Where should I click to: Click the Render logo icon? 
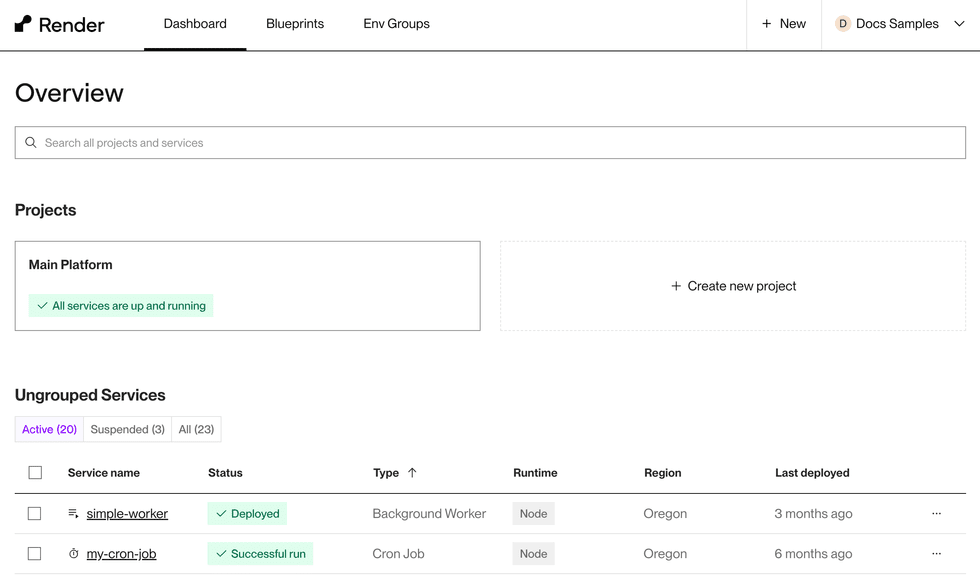tap(23, 24)
